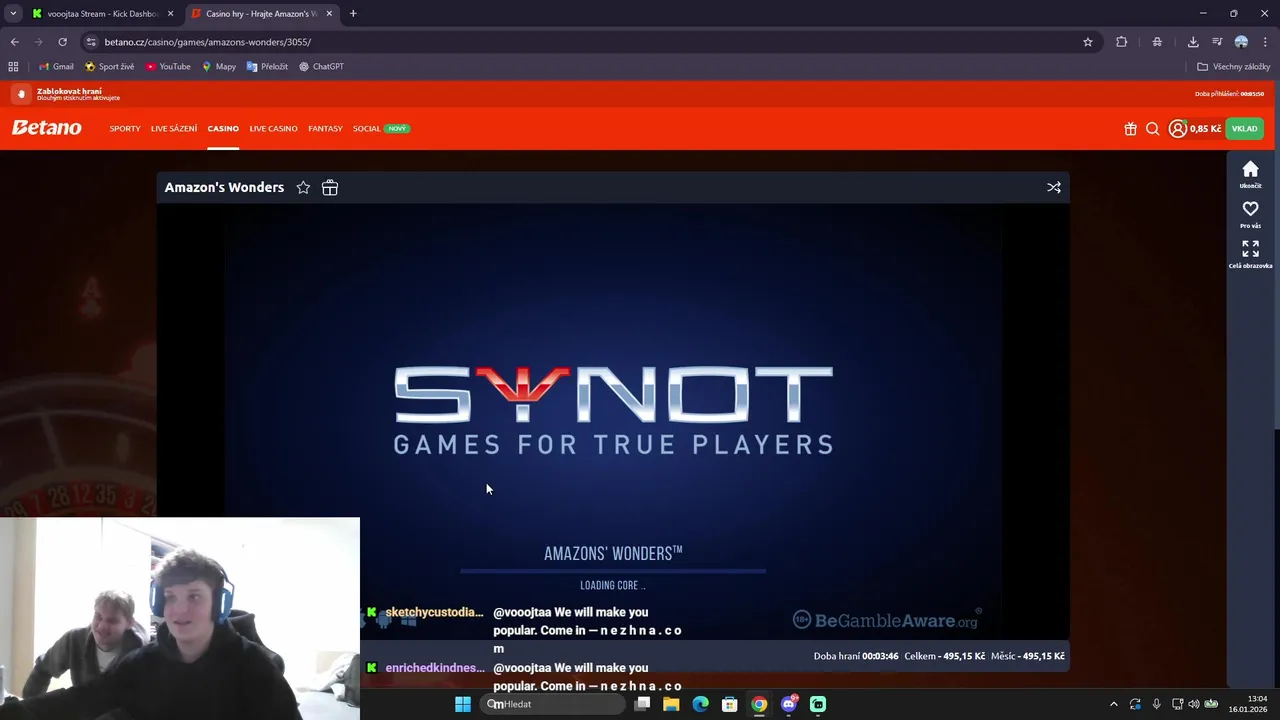
Task: Open the user account icon
Action: pos(1178,128)
